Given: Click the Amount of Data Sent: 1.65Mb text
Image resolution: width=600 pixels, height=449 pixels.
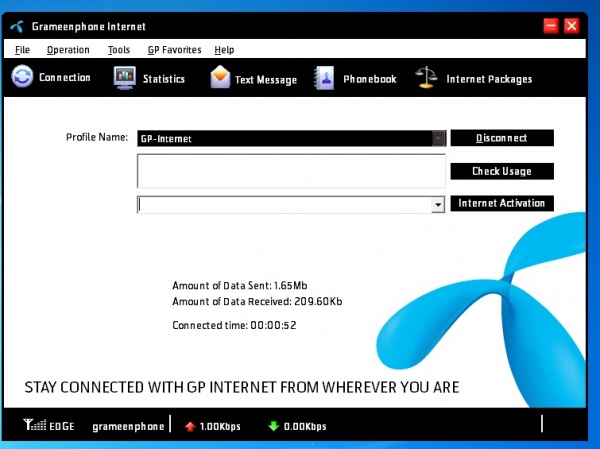Looking at the screenshot, I should click(240, 286).
